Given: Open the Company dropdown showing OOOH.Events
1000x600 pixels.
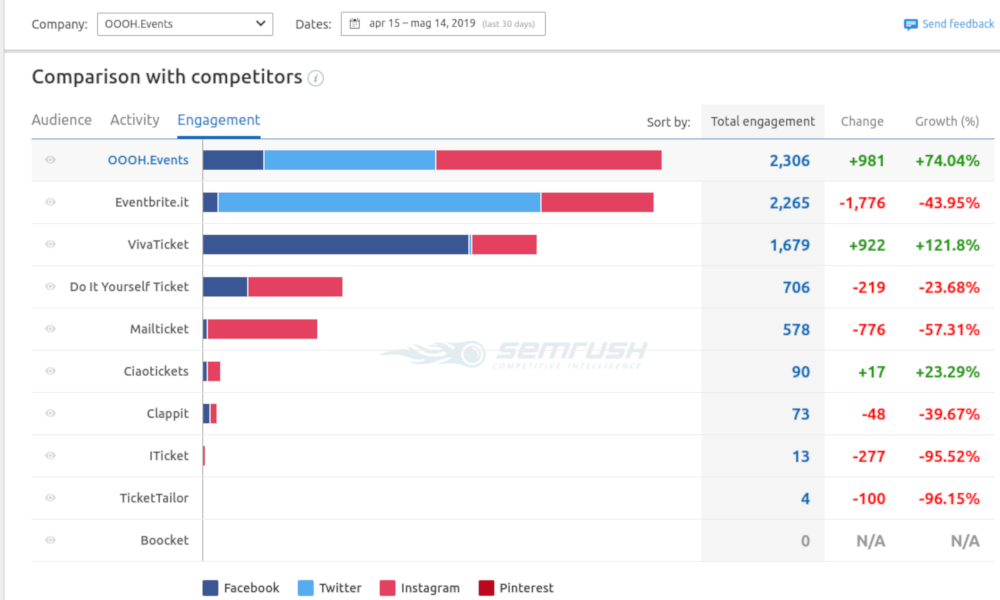Looking at the screenshot, I should 185,23.
